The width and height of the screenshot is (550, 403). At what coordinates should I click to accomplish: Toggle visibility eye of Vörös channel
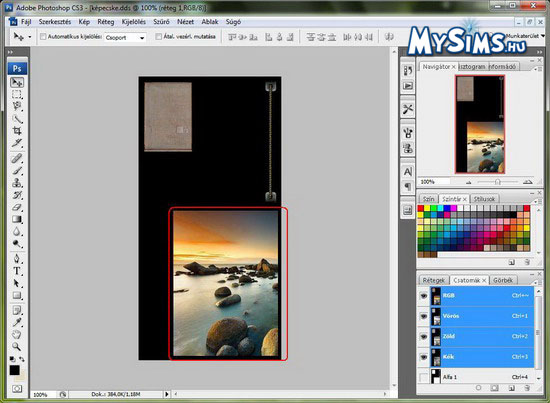424,316
